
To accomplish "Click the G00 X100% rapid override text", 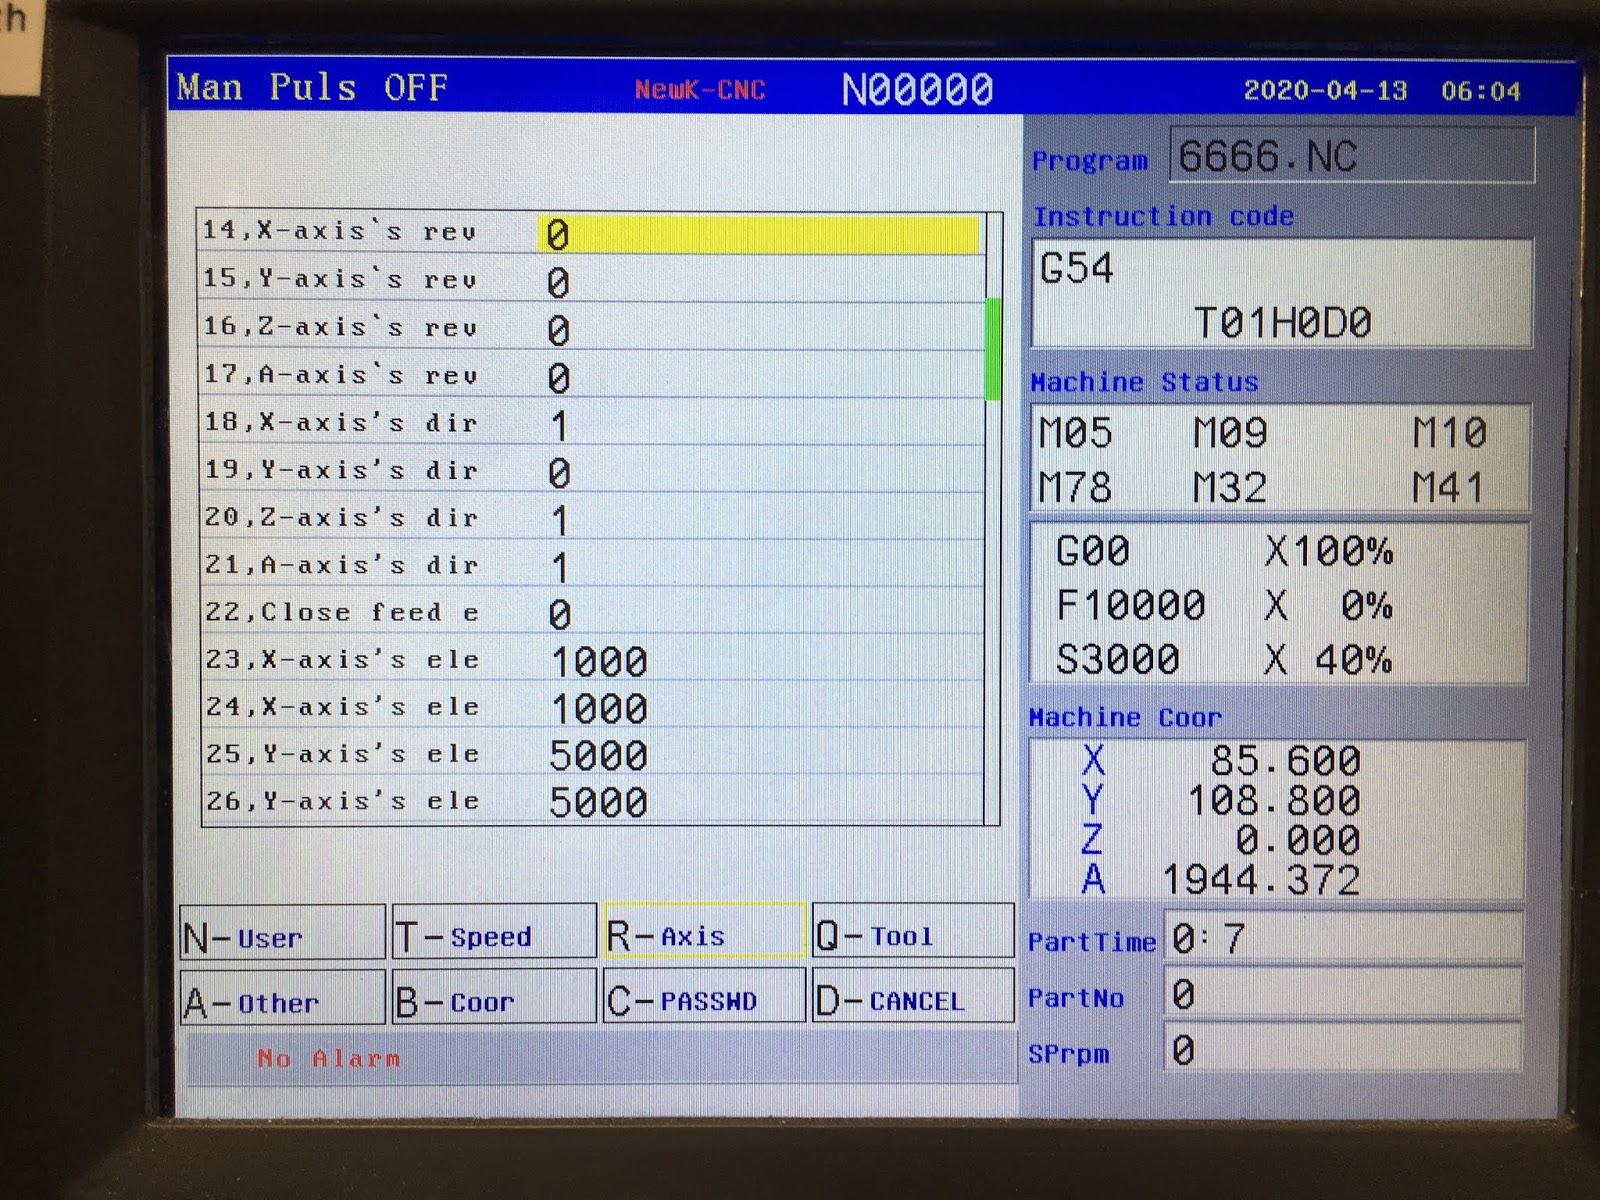I will [x=1225, y=551].
